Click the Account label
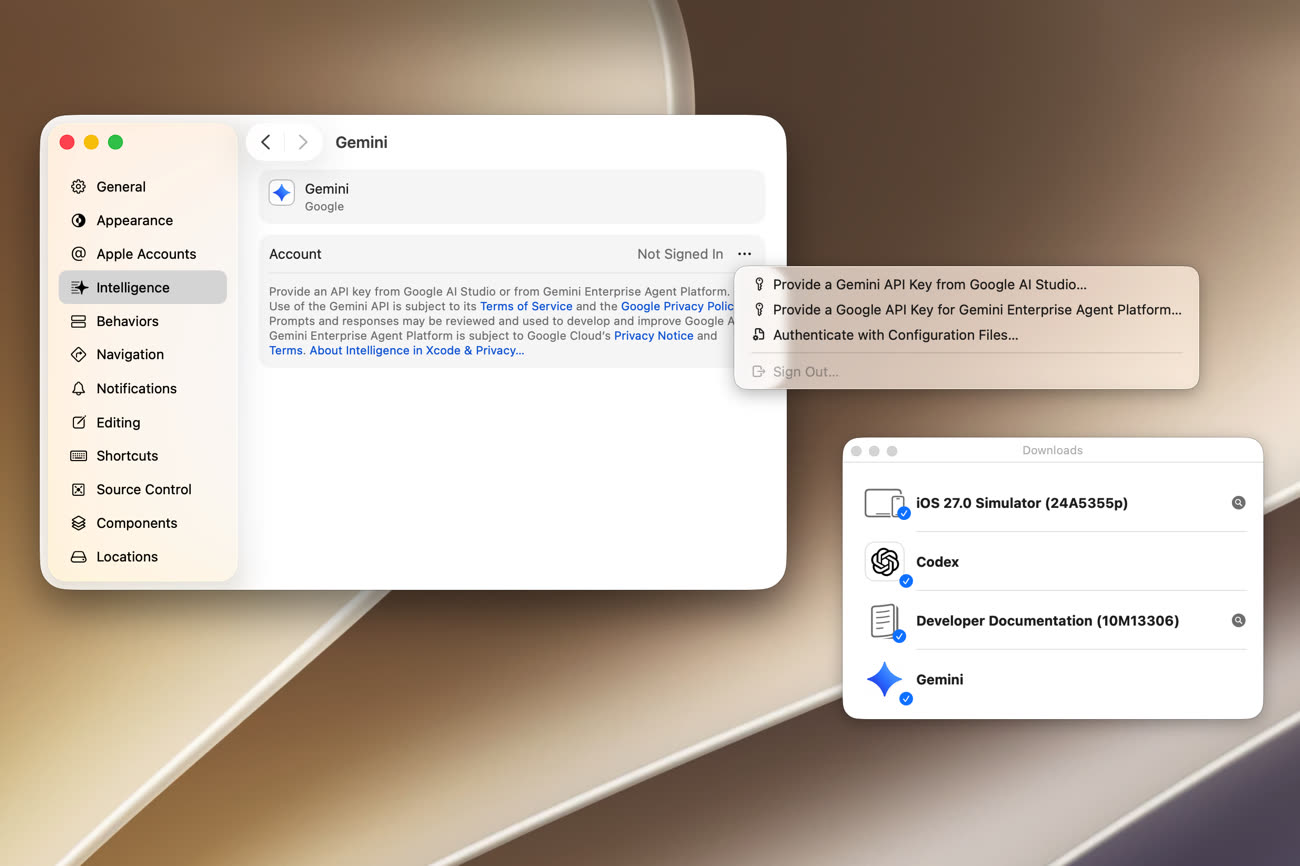The image size is (1300, 866). (x=295, y=254)
